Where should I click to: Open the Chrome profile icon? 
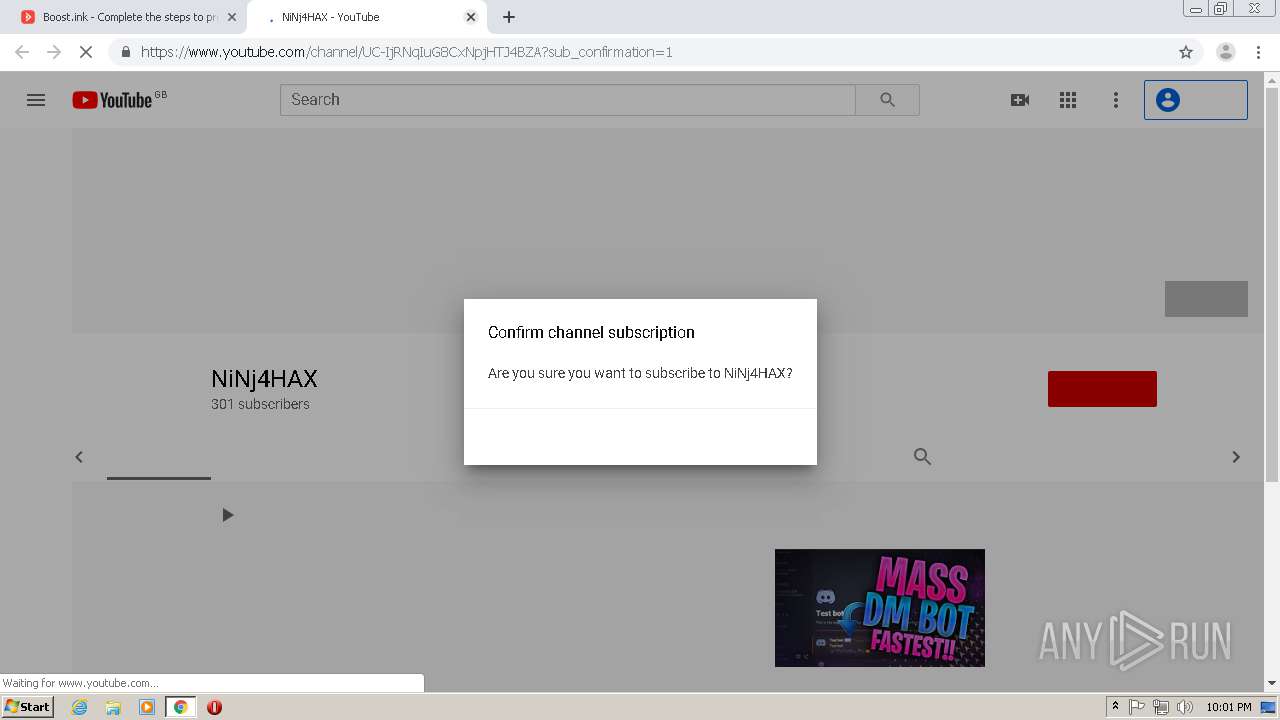tap(1225, 52)
